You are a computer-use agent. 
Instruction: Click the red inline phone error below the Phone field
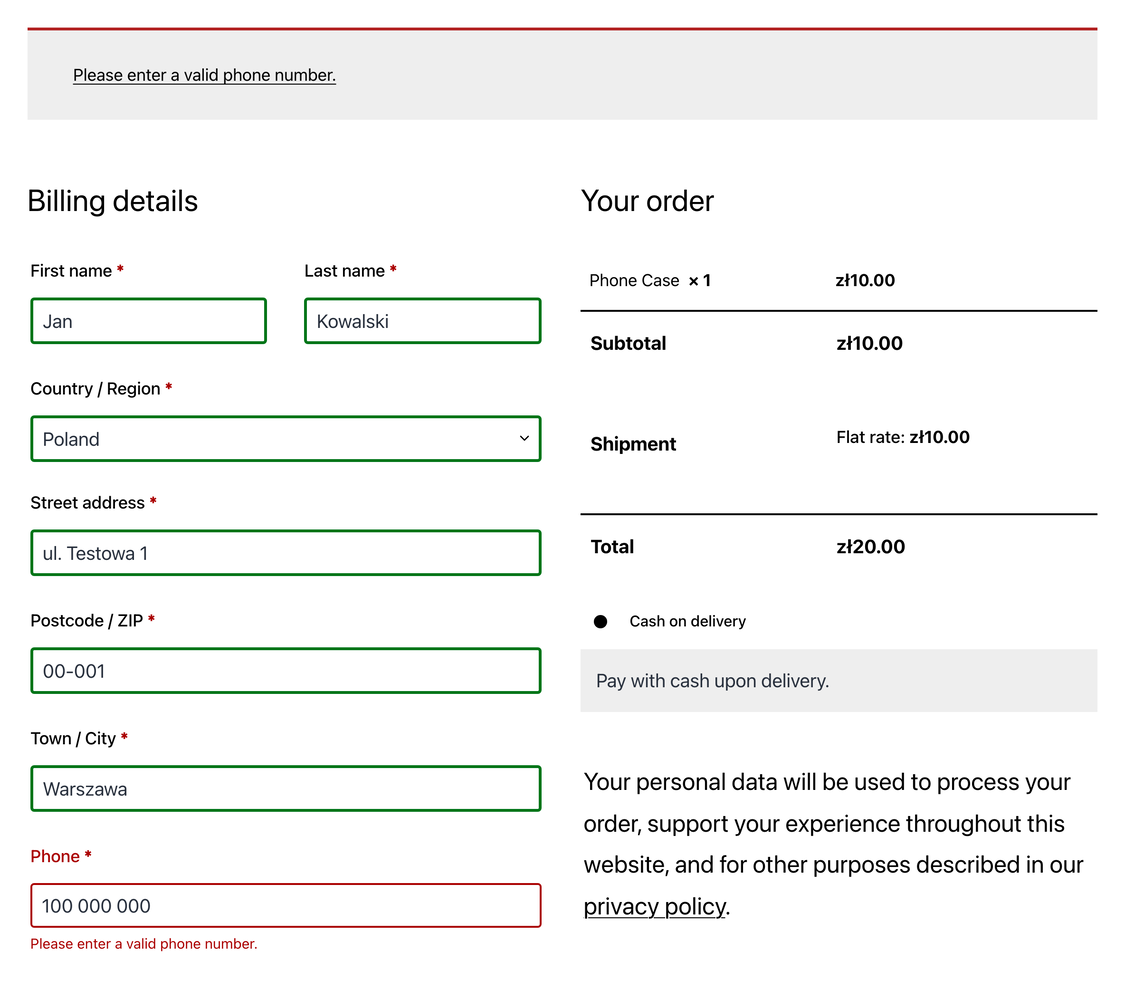[143, 944]
